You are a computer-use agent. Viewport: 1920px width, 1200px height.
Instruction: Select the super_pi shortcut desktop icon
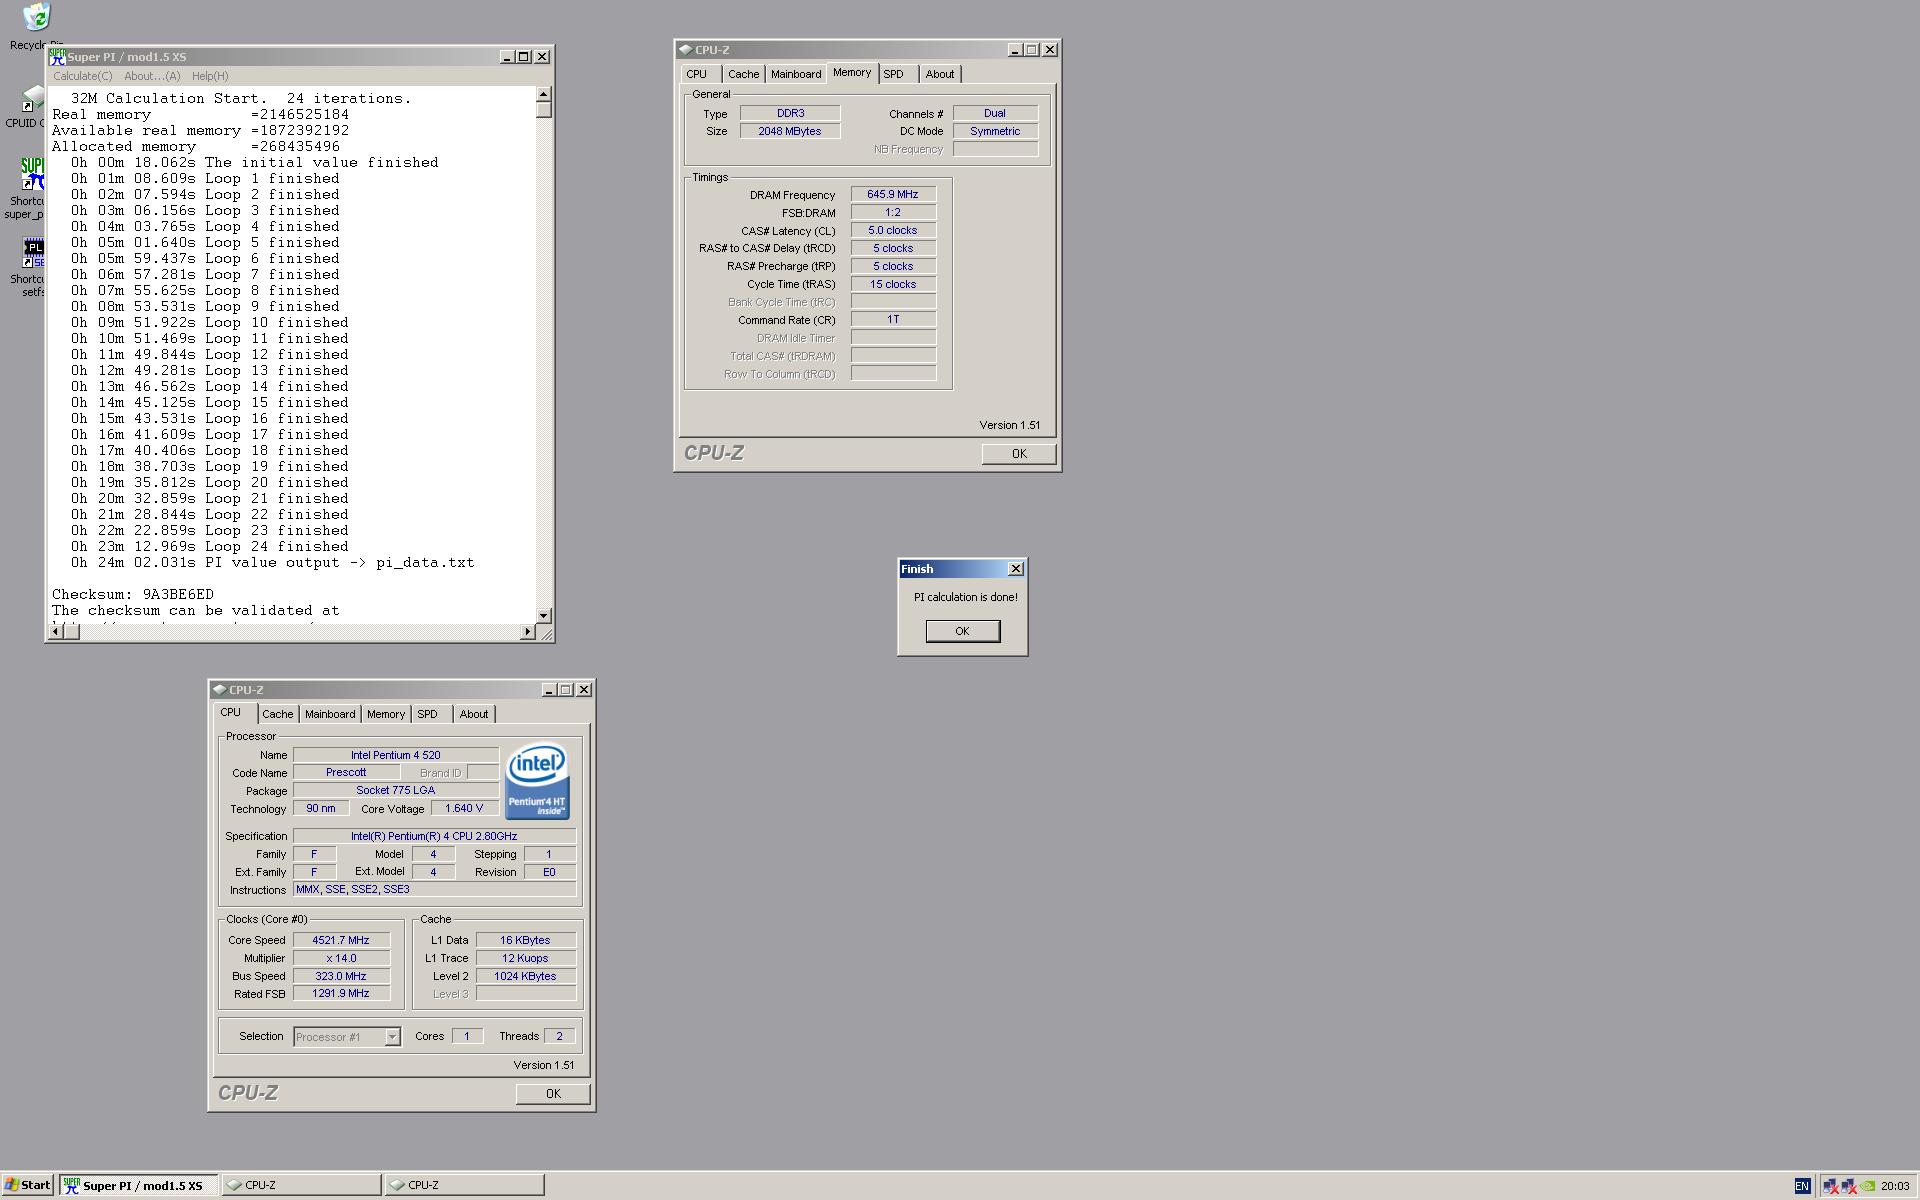point(32,172)
